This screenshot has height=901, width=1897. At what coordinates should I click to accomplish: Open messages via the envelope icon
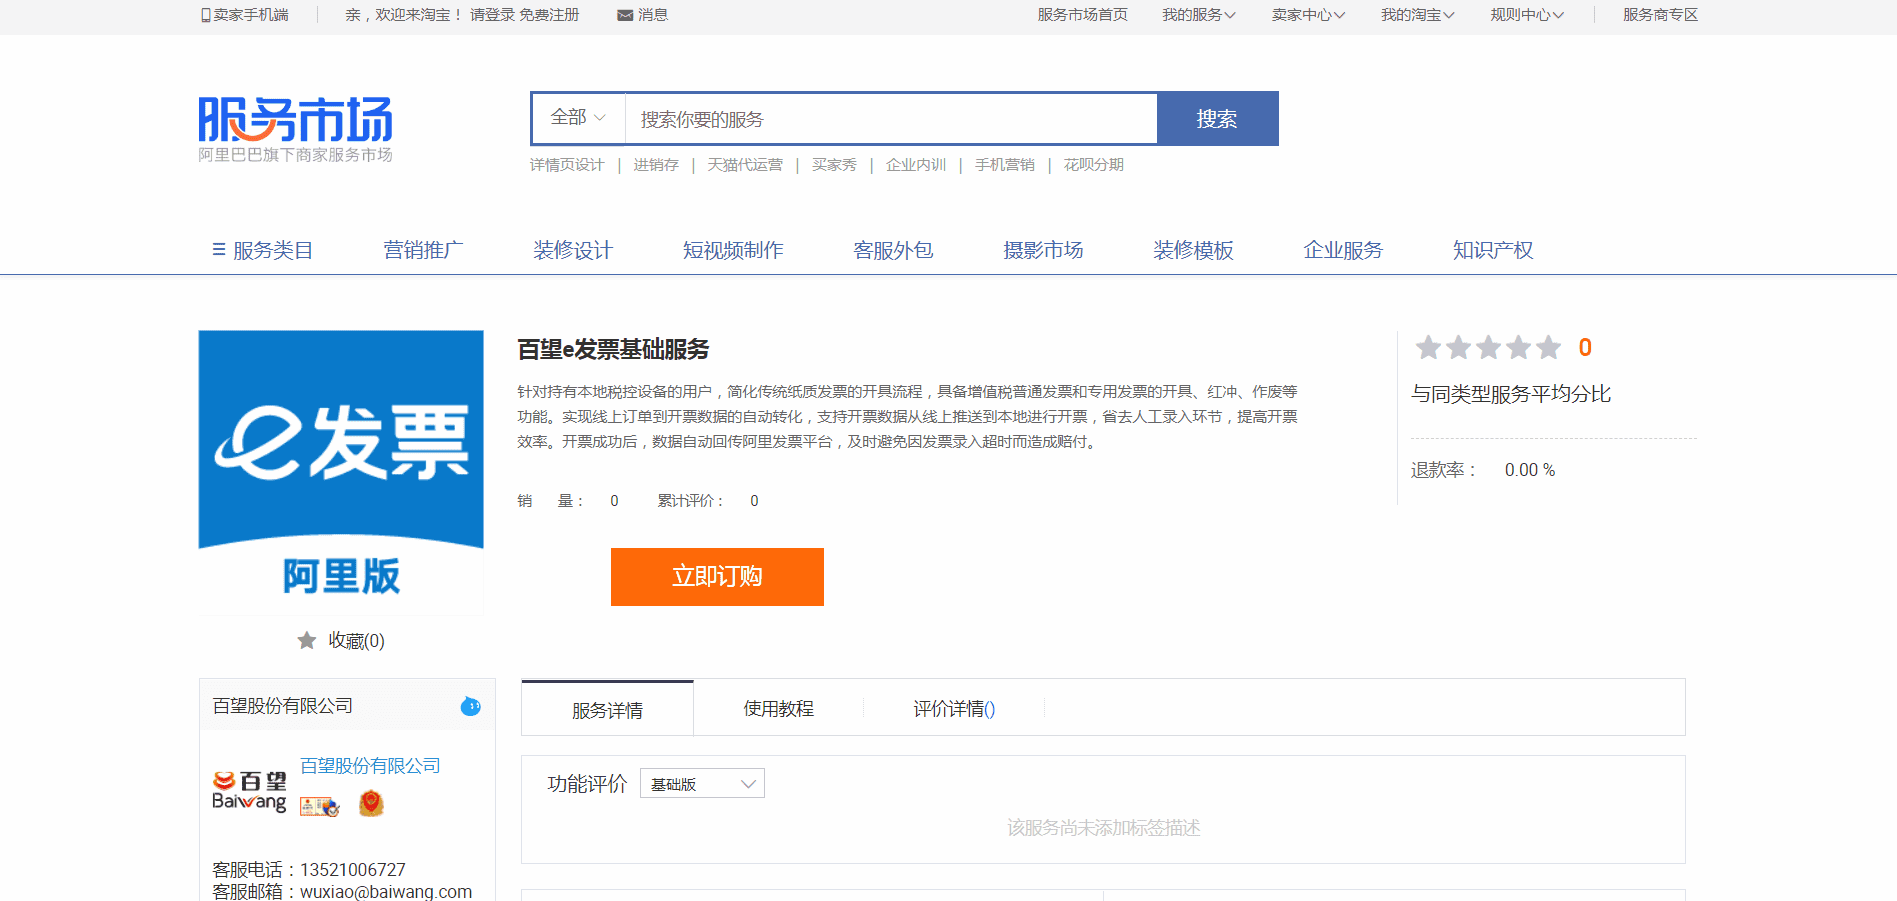click(625, 15)
